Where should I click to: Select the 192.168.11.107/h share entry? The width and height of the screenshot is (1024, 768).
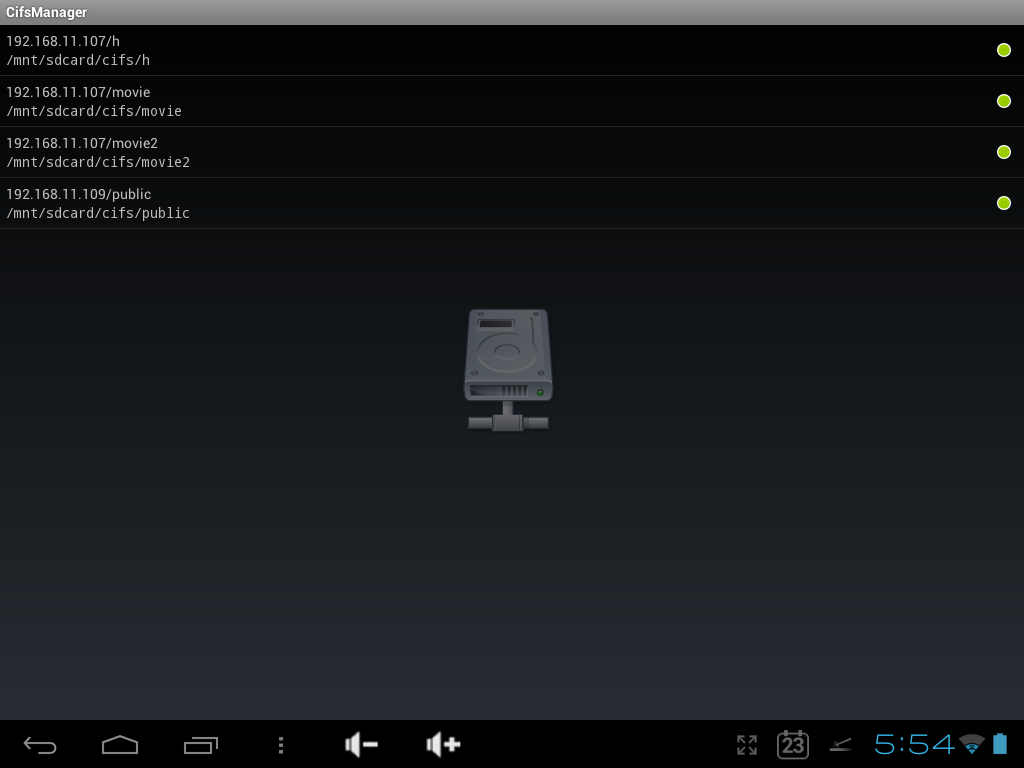[400, 50]
